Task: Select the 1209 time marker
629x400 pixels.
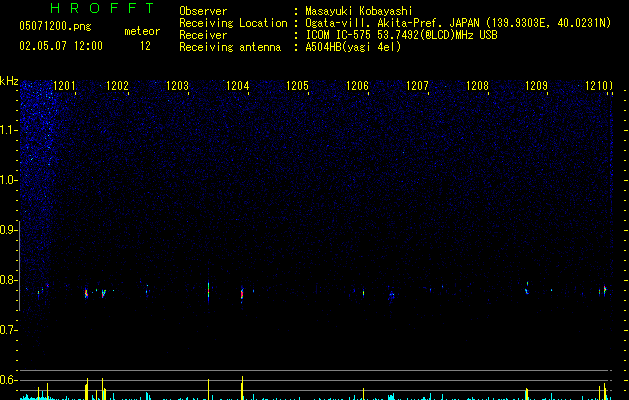Action: [x=536, y=85]
